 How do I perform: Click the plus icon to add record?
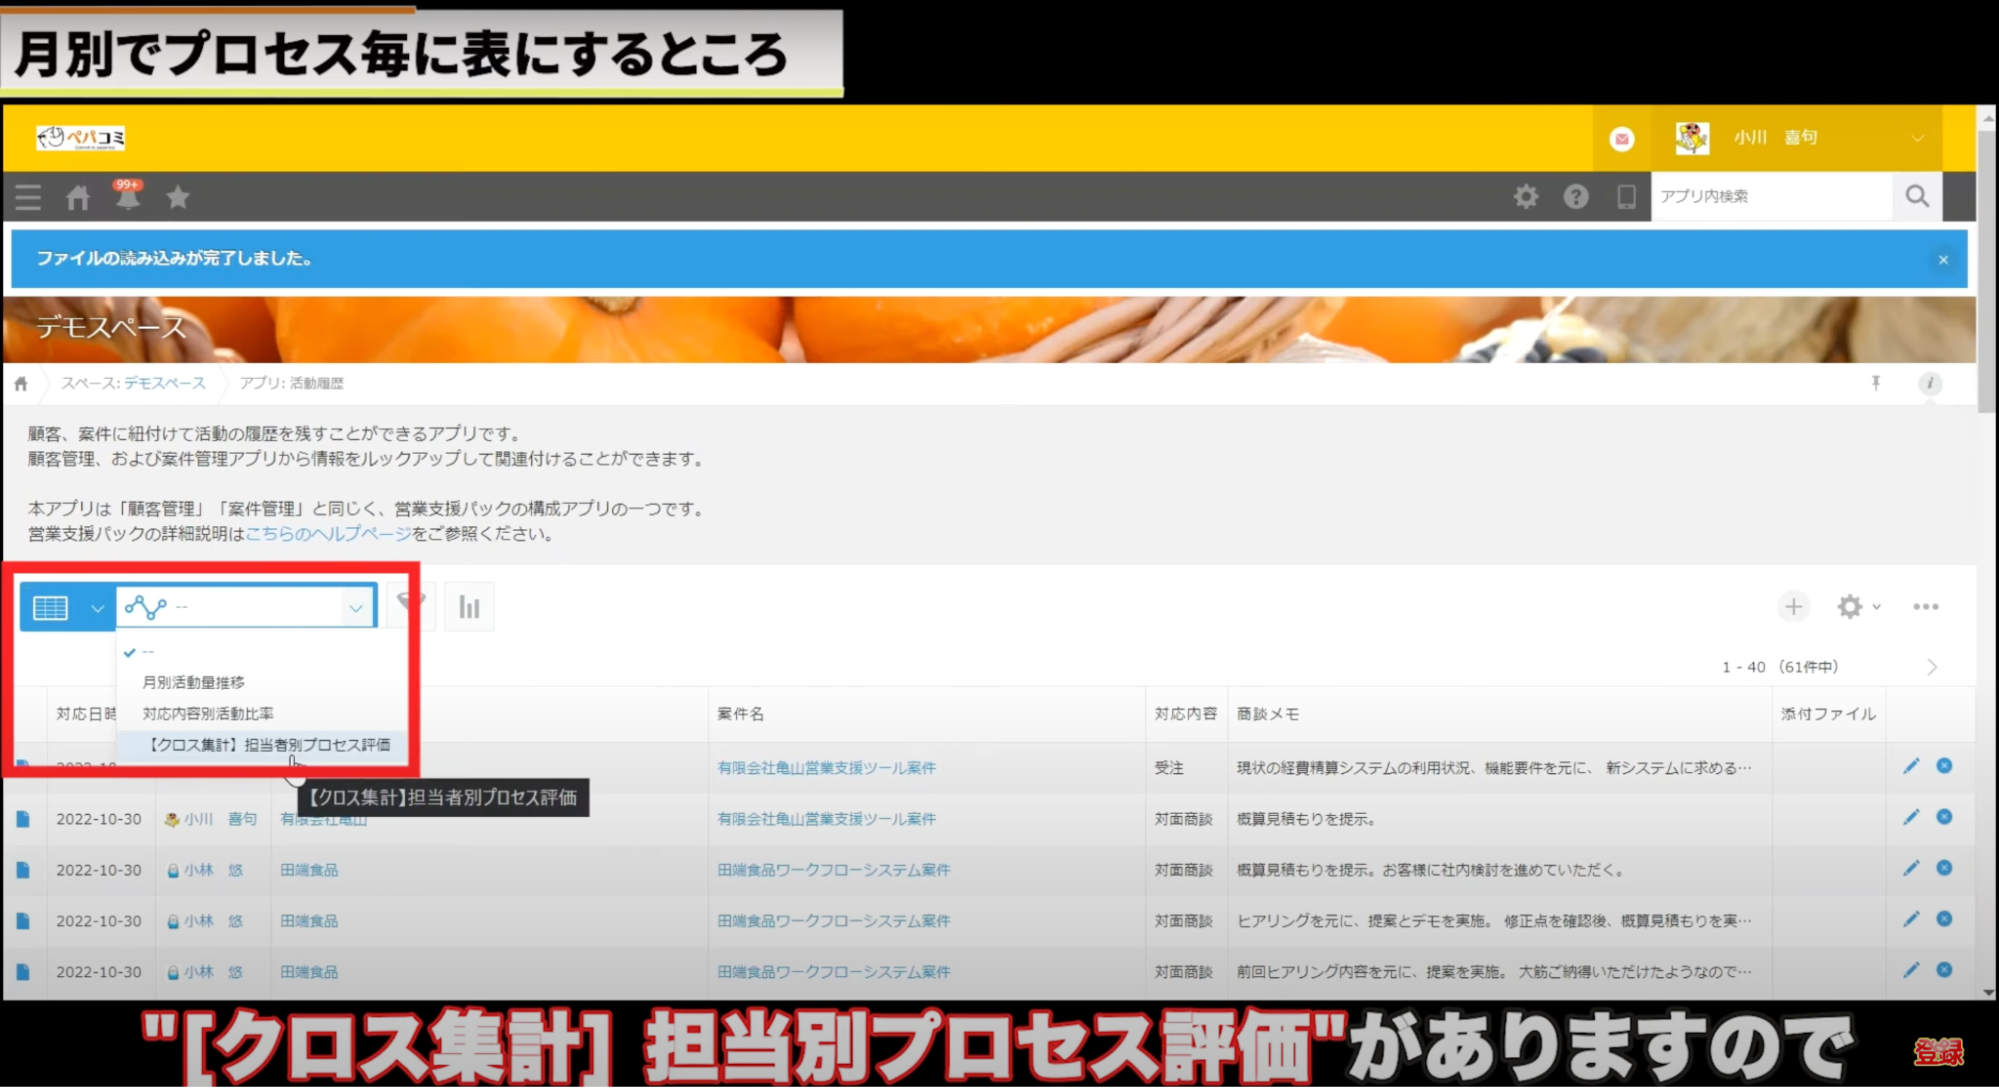click(1793, 607)
